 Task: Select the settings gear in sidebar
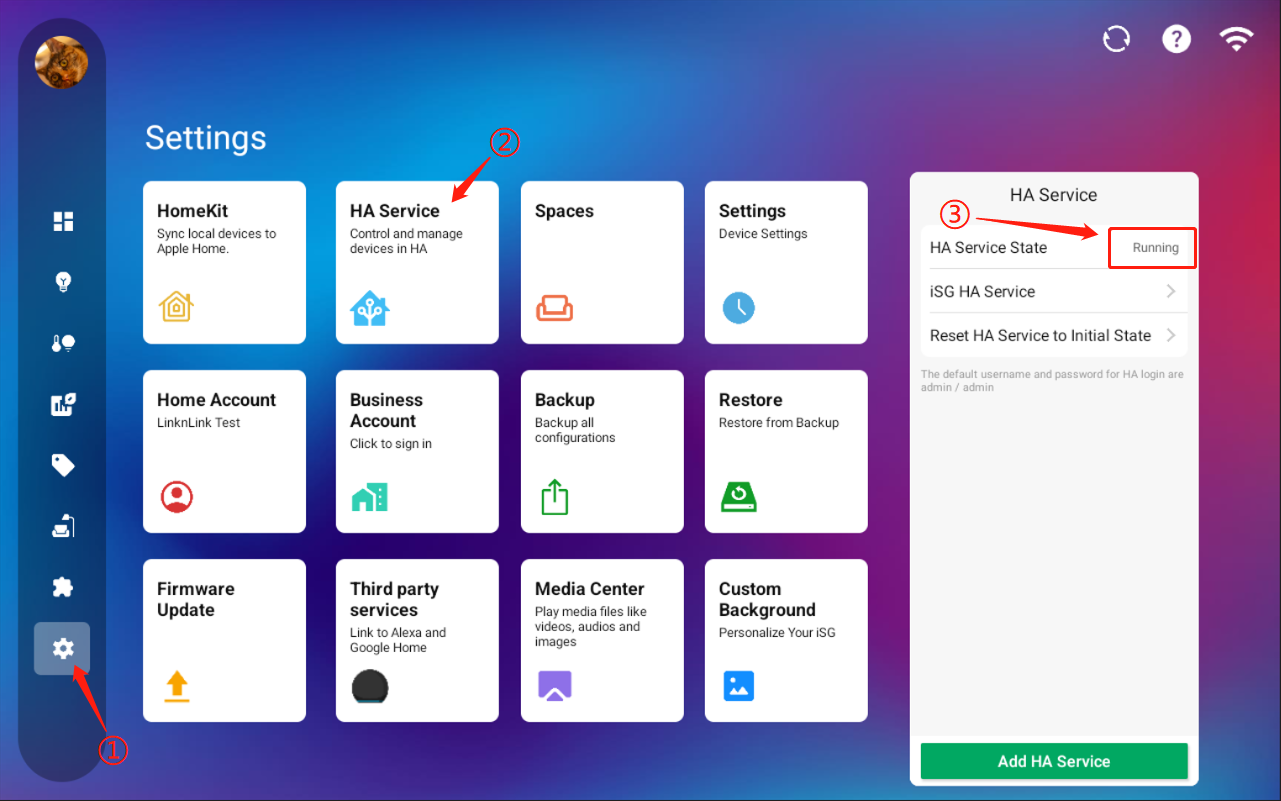coord(63,649)
